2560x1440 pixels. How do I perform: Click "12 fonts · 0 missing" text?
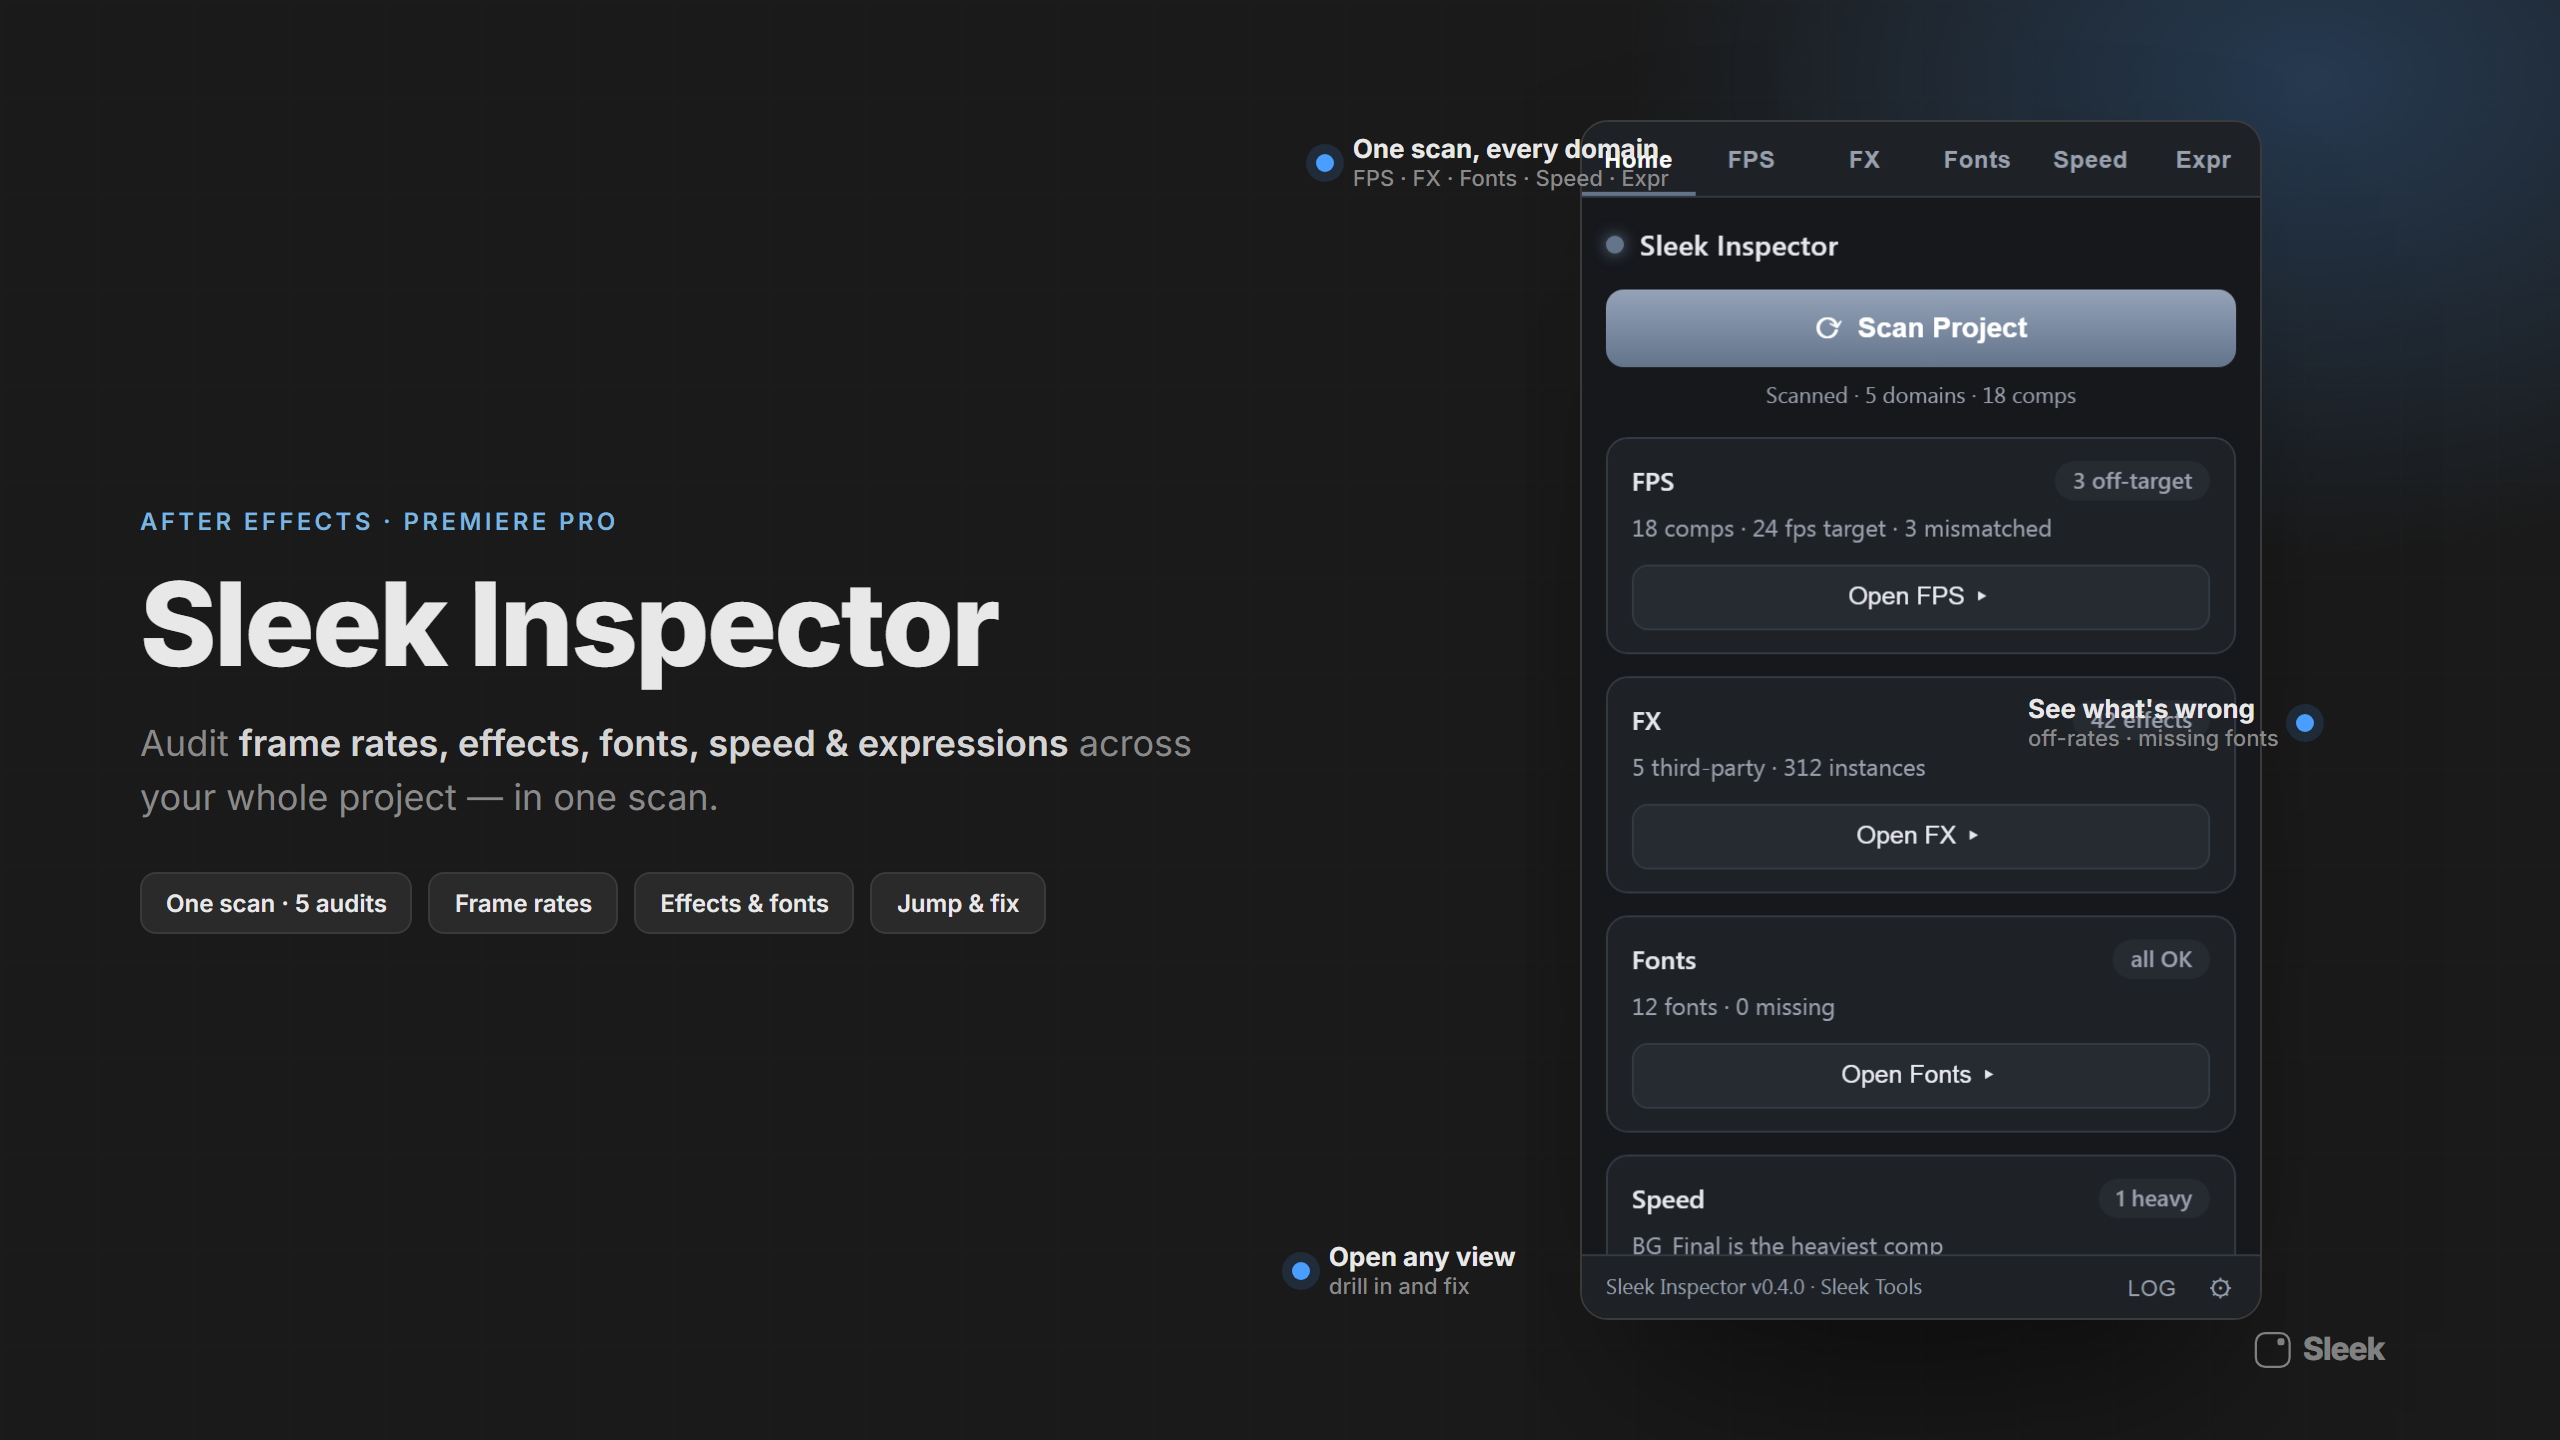(1733, 1007)
